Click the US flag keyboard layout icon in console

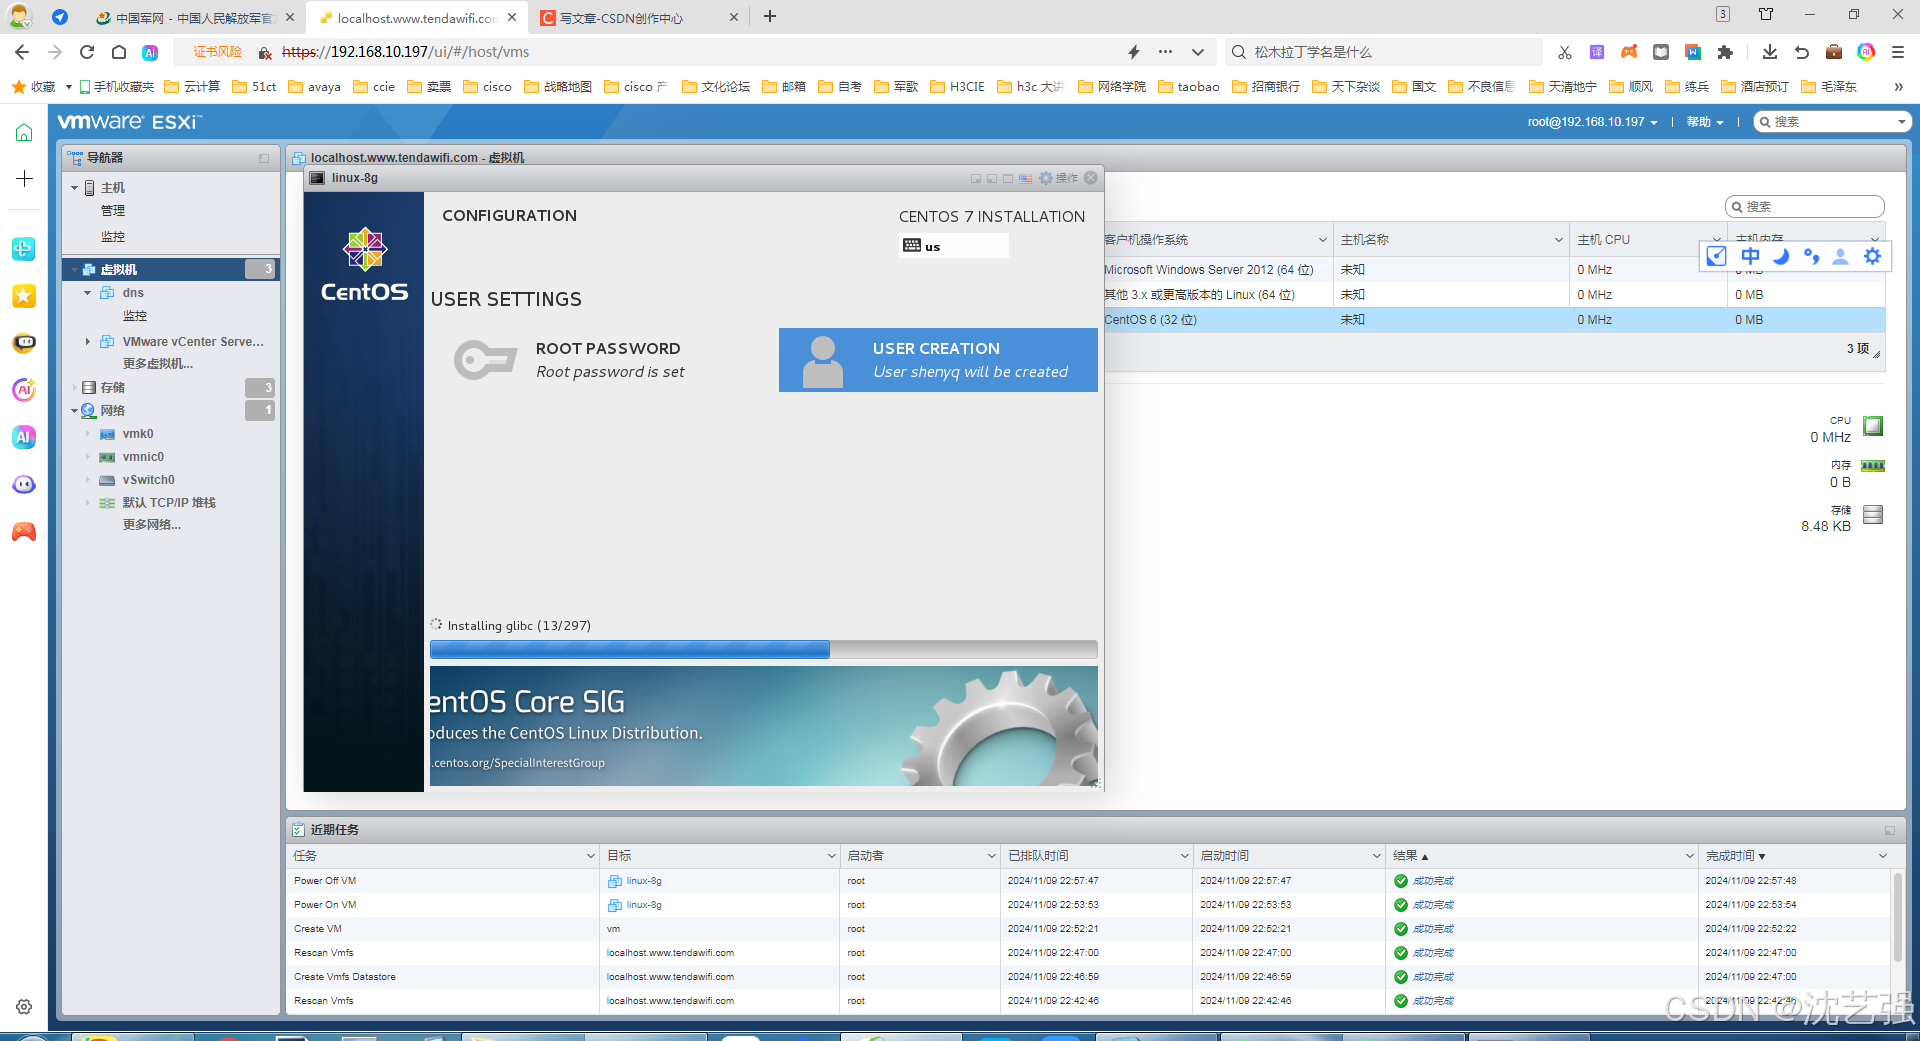click(1025, 178)
